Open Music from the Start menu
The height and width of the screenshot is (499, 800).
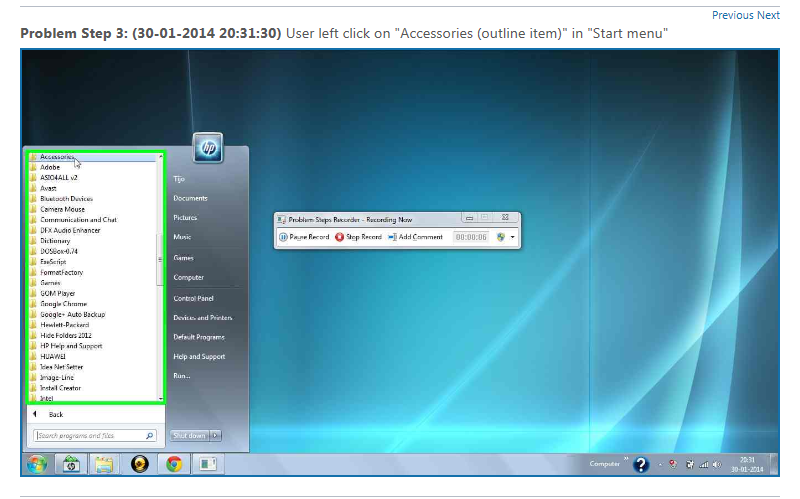[182, 237]
